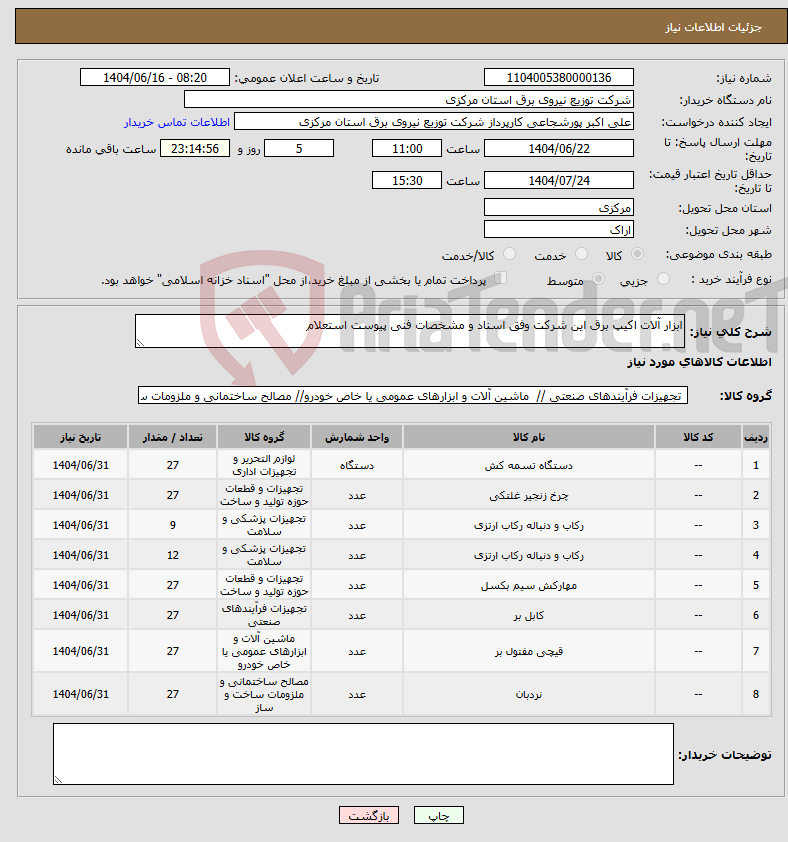Viewport: 788px width, 842px height.
Task: Click the تعداد / مقدار column header
Action: tap(172, 437)
